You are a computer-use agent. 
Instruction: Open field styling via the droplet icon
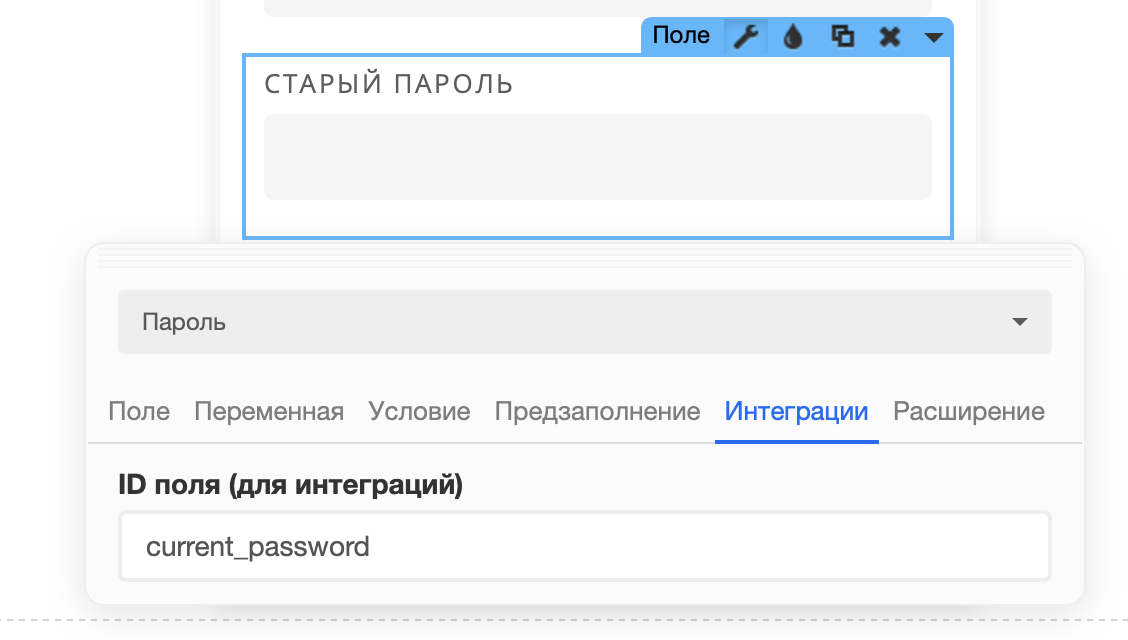pyautogui.click(x=793, y=36)
